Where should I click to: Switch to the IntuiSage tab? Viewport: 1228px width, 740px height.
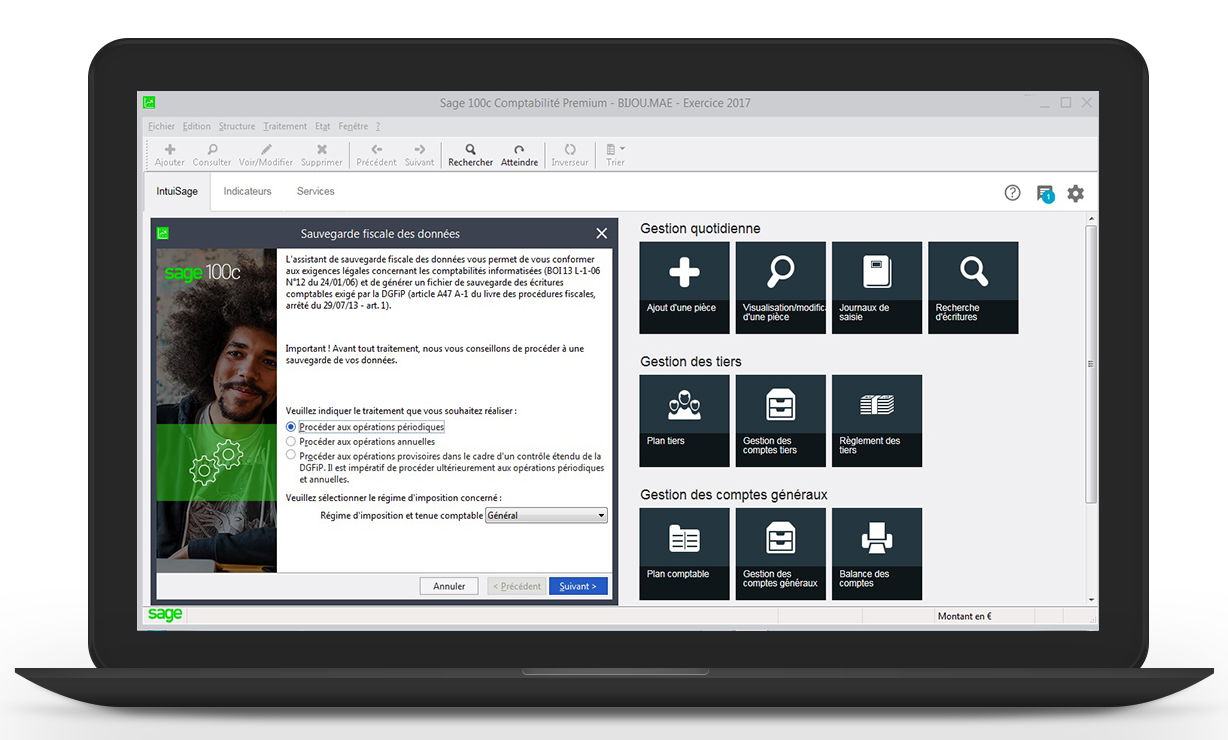176,192
